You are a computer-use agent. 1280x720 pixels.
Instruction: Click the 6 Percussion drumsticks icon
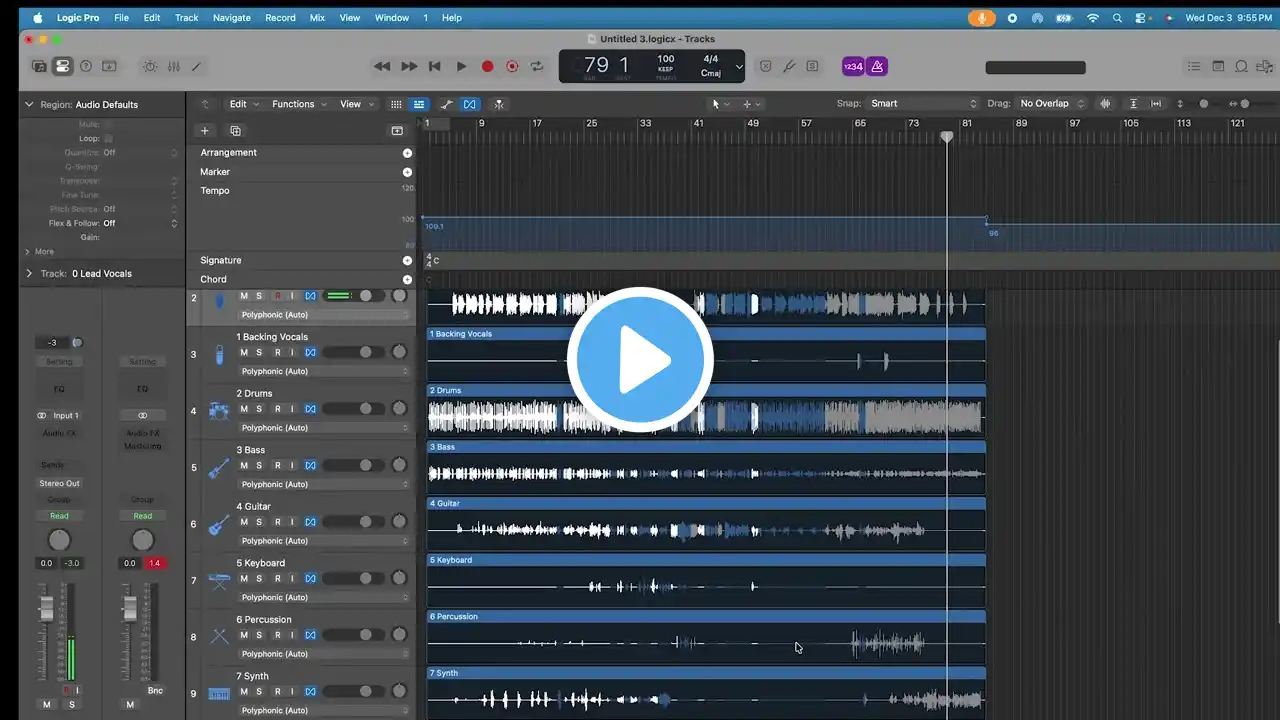click(219, 637)
